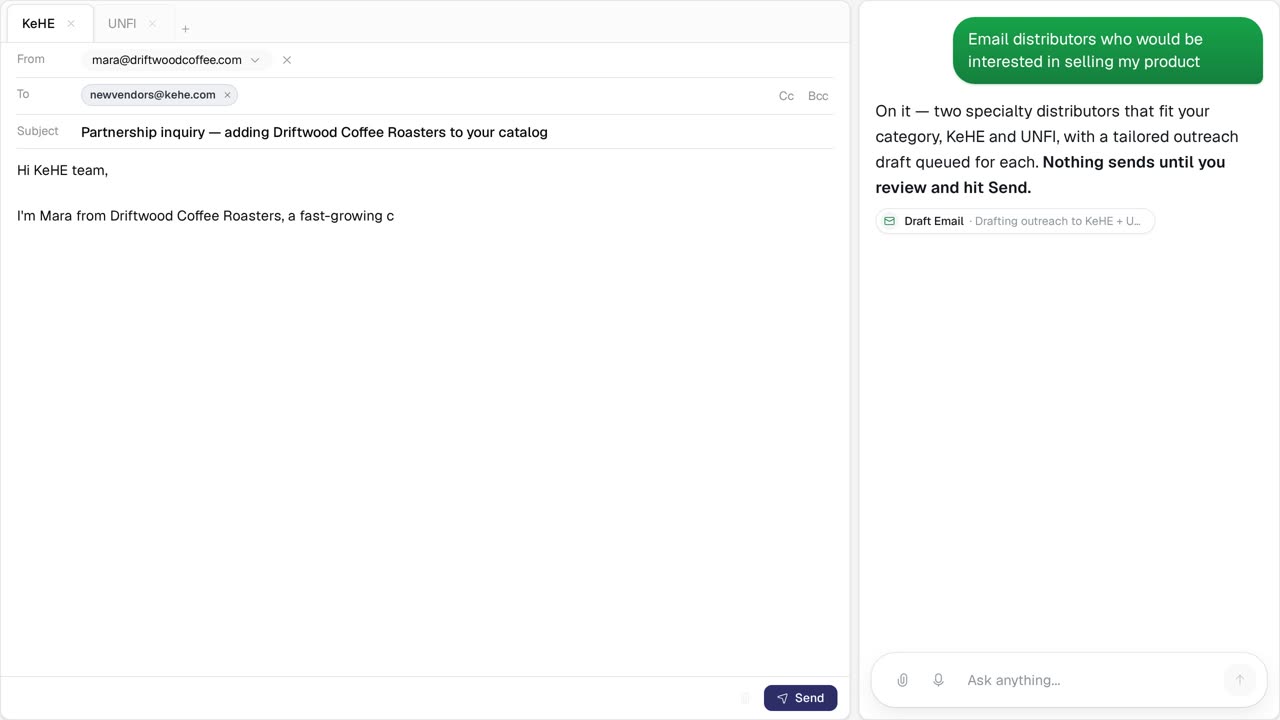This screenshot has height=720, width=1280.
Task: Add a Bcc recipient line
Action: point(818,96)
